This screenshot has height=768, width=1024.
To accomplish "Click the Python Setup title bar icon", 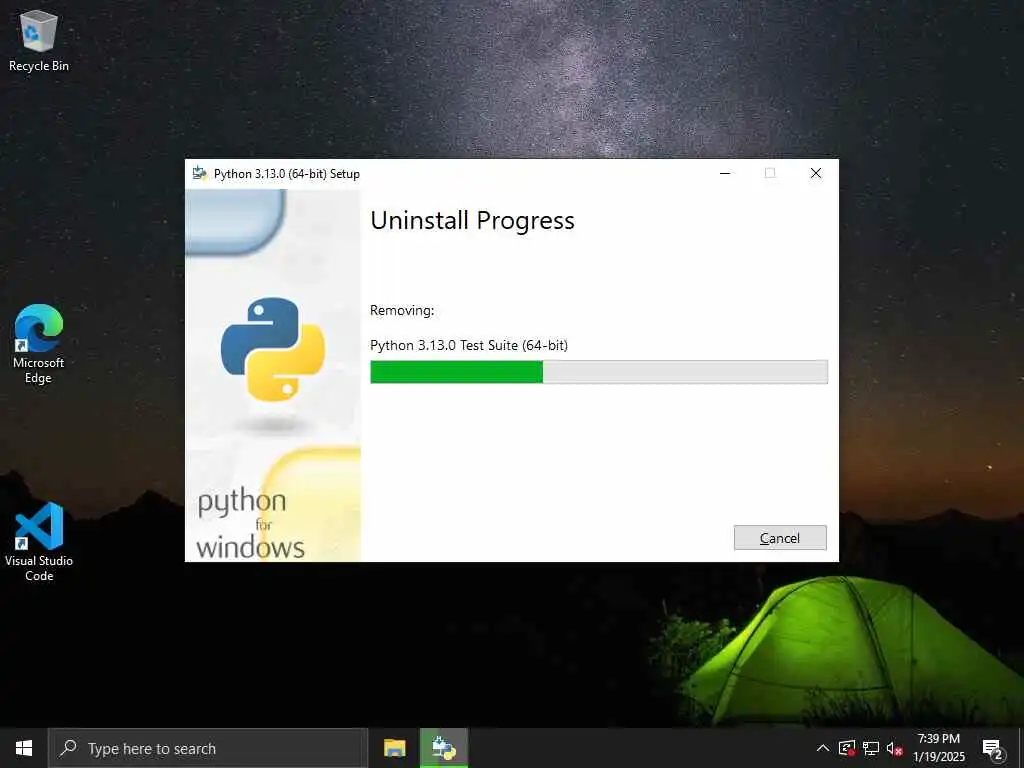I will click(200, 173).
